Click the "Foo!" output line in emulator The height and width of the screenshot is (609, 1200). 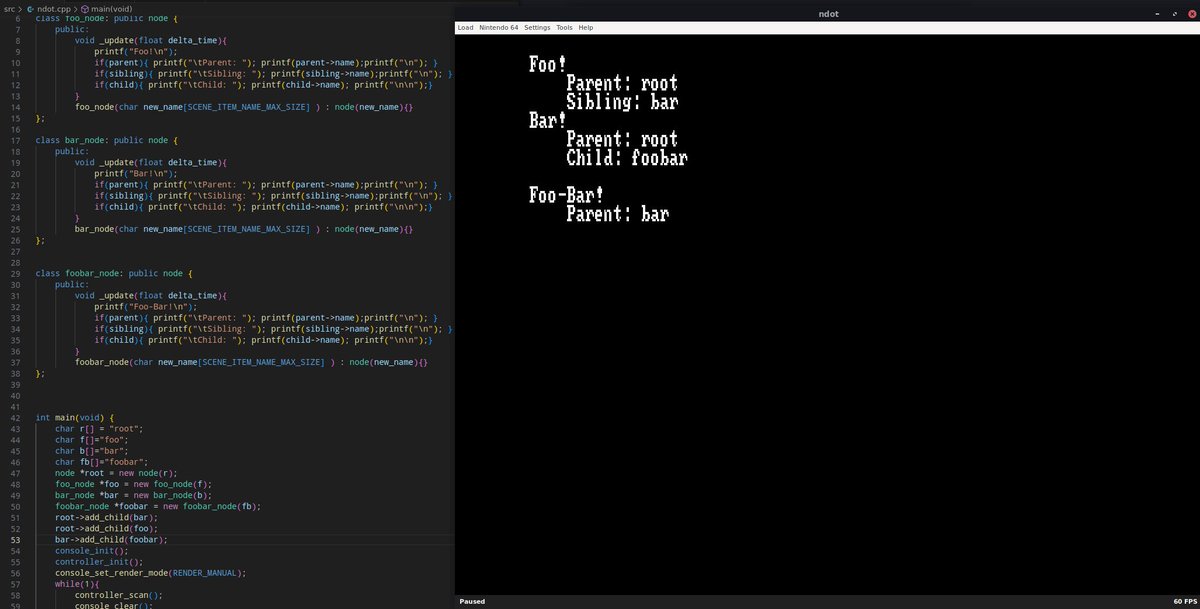(x=547, y=65)
